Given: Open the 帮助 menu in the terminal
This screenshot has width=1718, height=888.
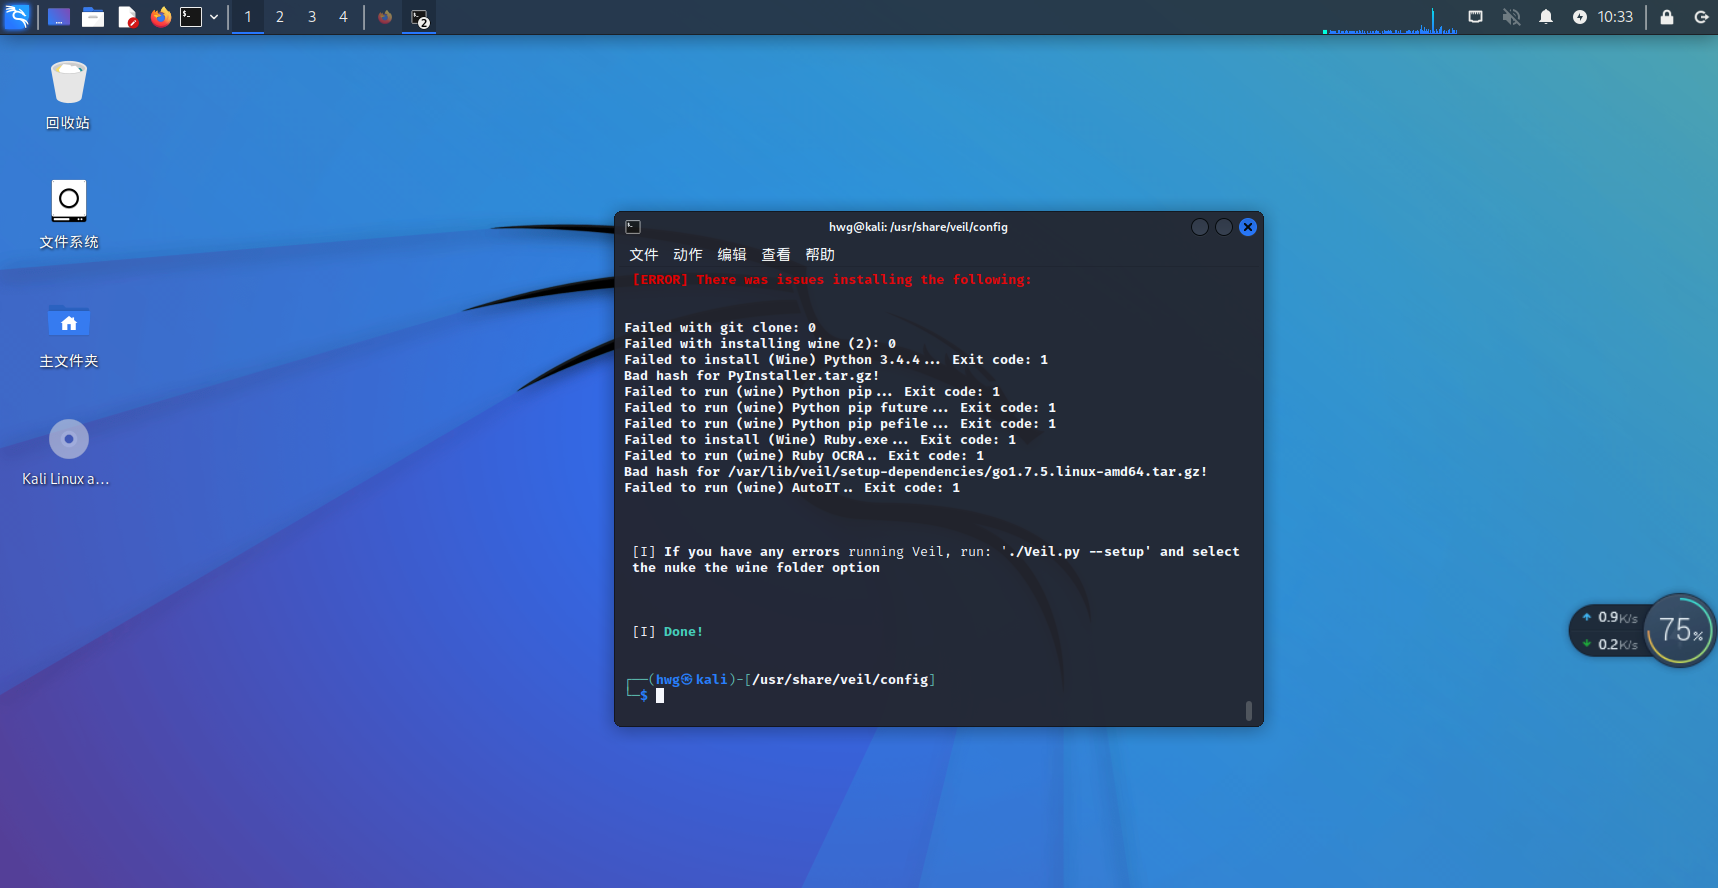Looking at the screenshot, I should tap(820, 255).
